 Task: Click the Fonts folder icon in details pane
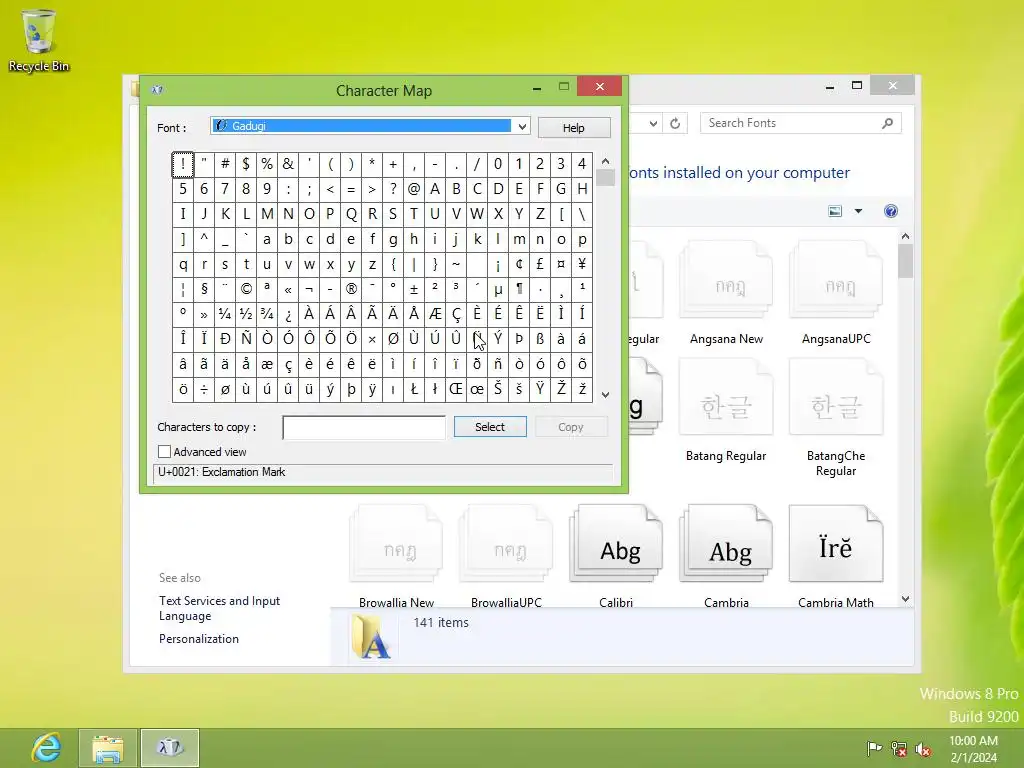coord(370,637)
